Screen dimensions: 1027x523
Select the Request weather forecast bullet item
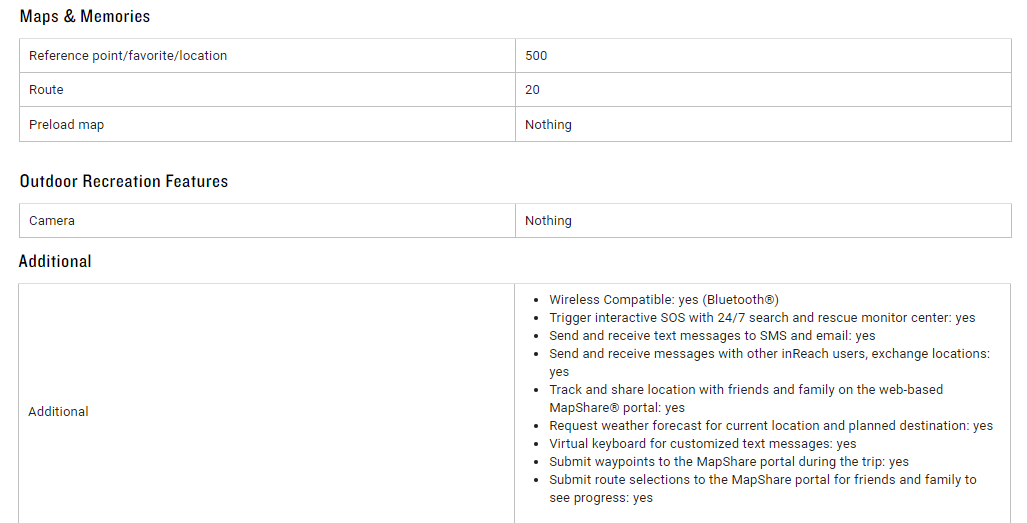pyautogui.click(x=771, y=426)
